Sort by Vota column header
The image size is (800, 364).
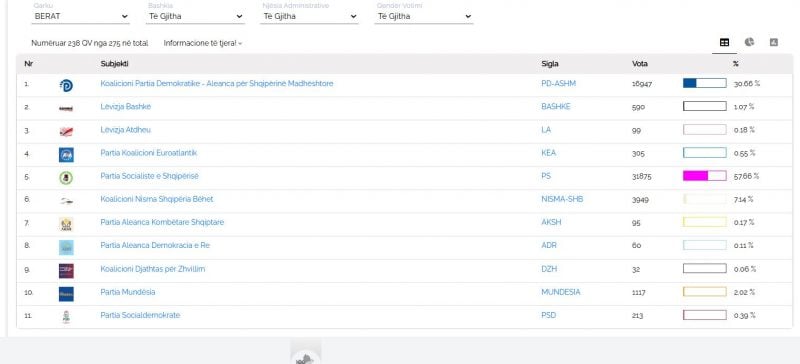pos(640,64)
